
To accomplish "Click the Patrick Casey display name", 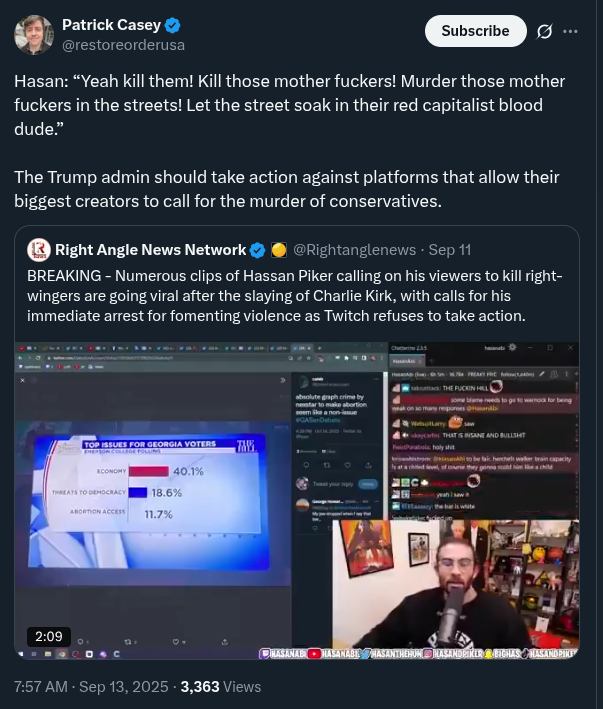I will (x=111, y=25).
